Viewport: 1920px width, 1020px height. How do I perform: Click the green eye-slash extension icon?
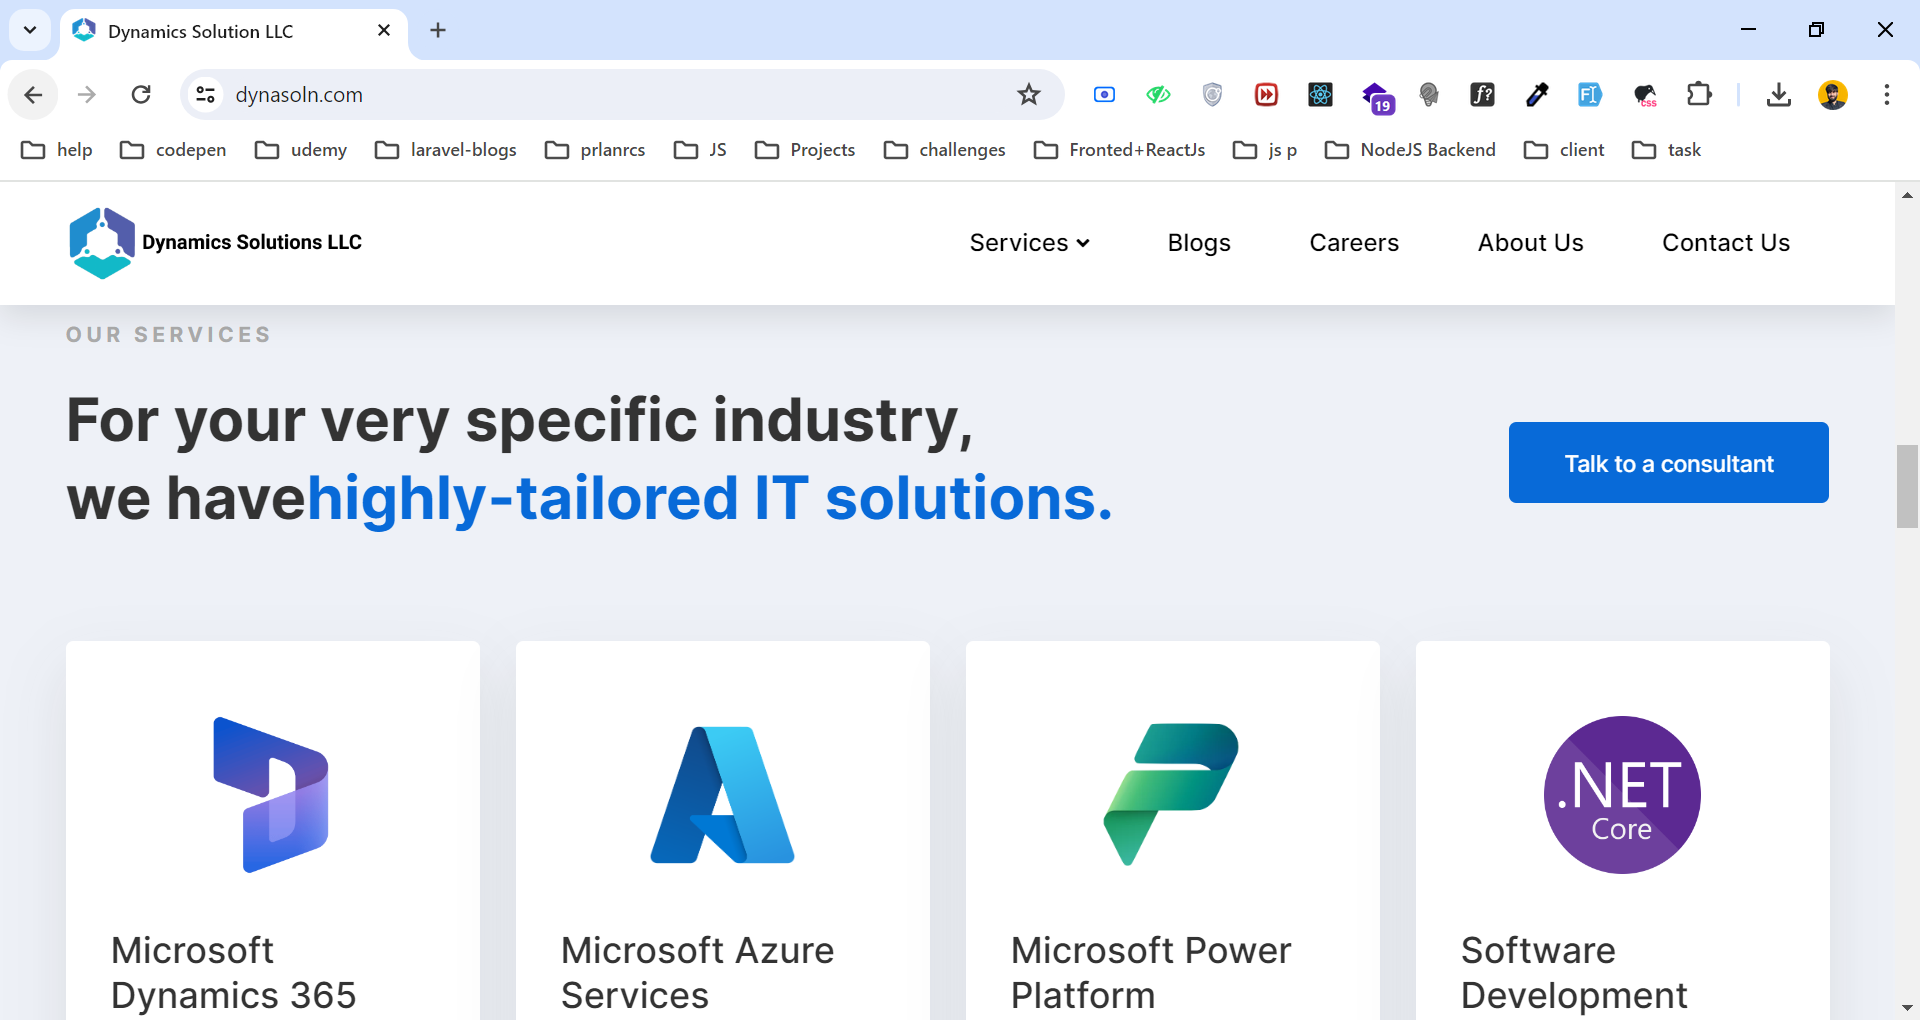tap(1158, 95)
